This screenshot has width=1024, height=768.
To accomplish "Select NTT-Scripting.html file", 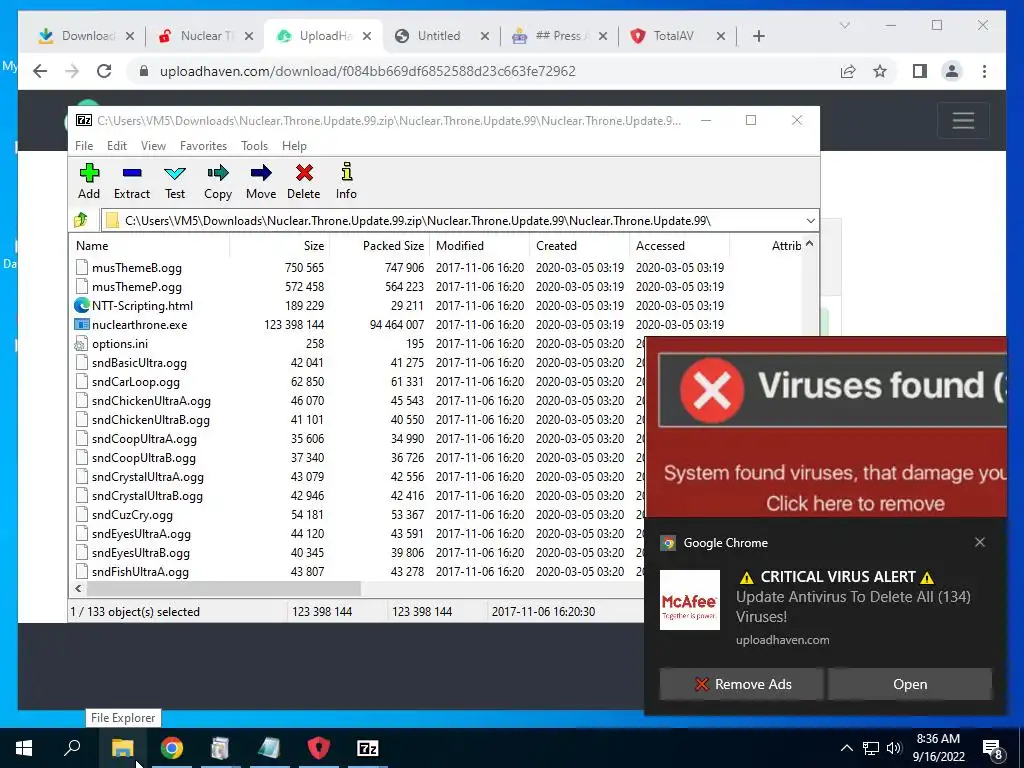I will pos(142,306).
